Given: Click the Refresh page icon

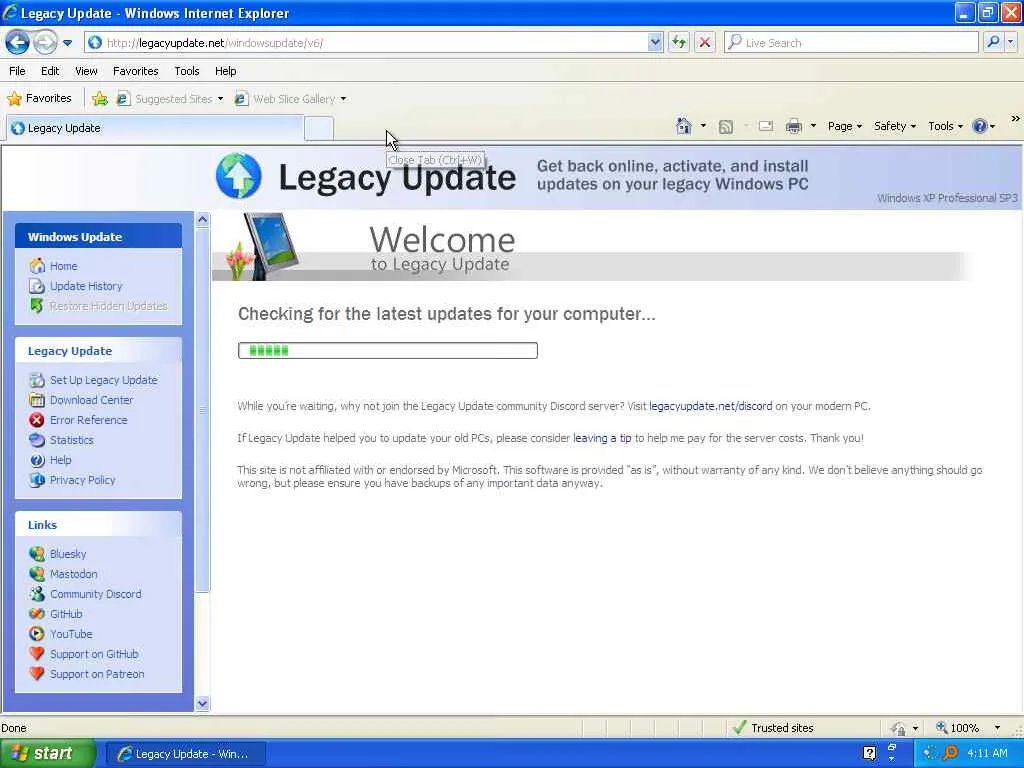Looking at the screenshot, I should pyautogui.click(x=679, y=43).
